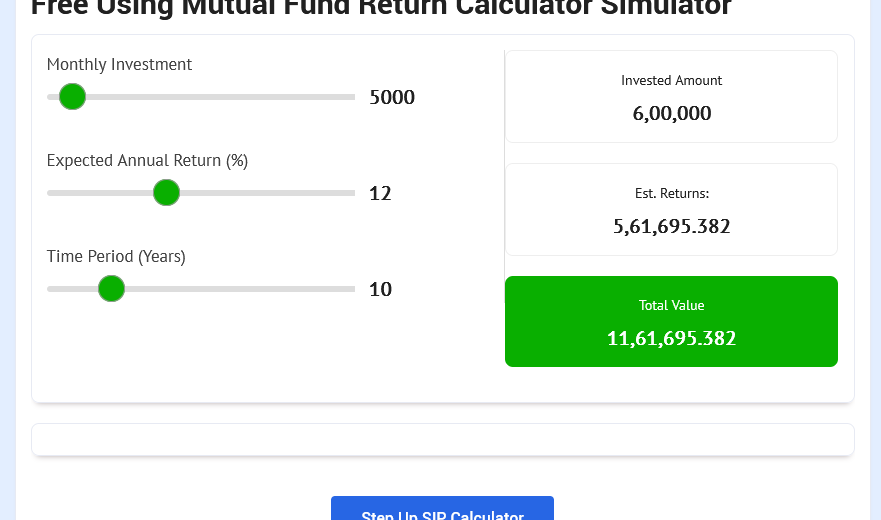Click the Time Period value 10
The width and height of the screenshot is (881, 520).
point(380,289)
